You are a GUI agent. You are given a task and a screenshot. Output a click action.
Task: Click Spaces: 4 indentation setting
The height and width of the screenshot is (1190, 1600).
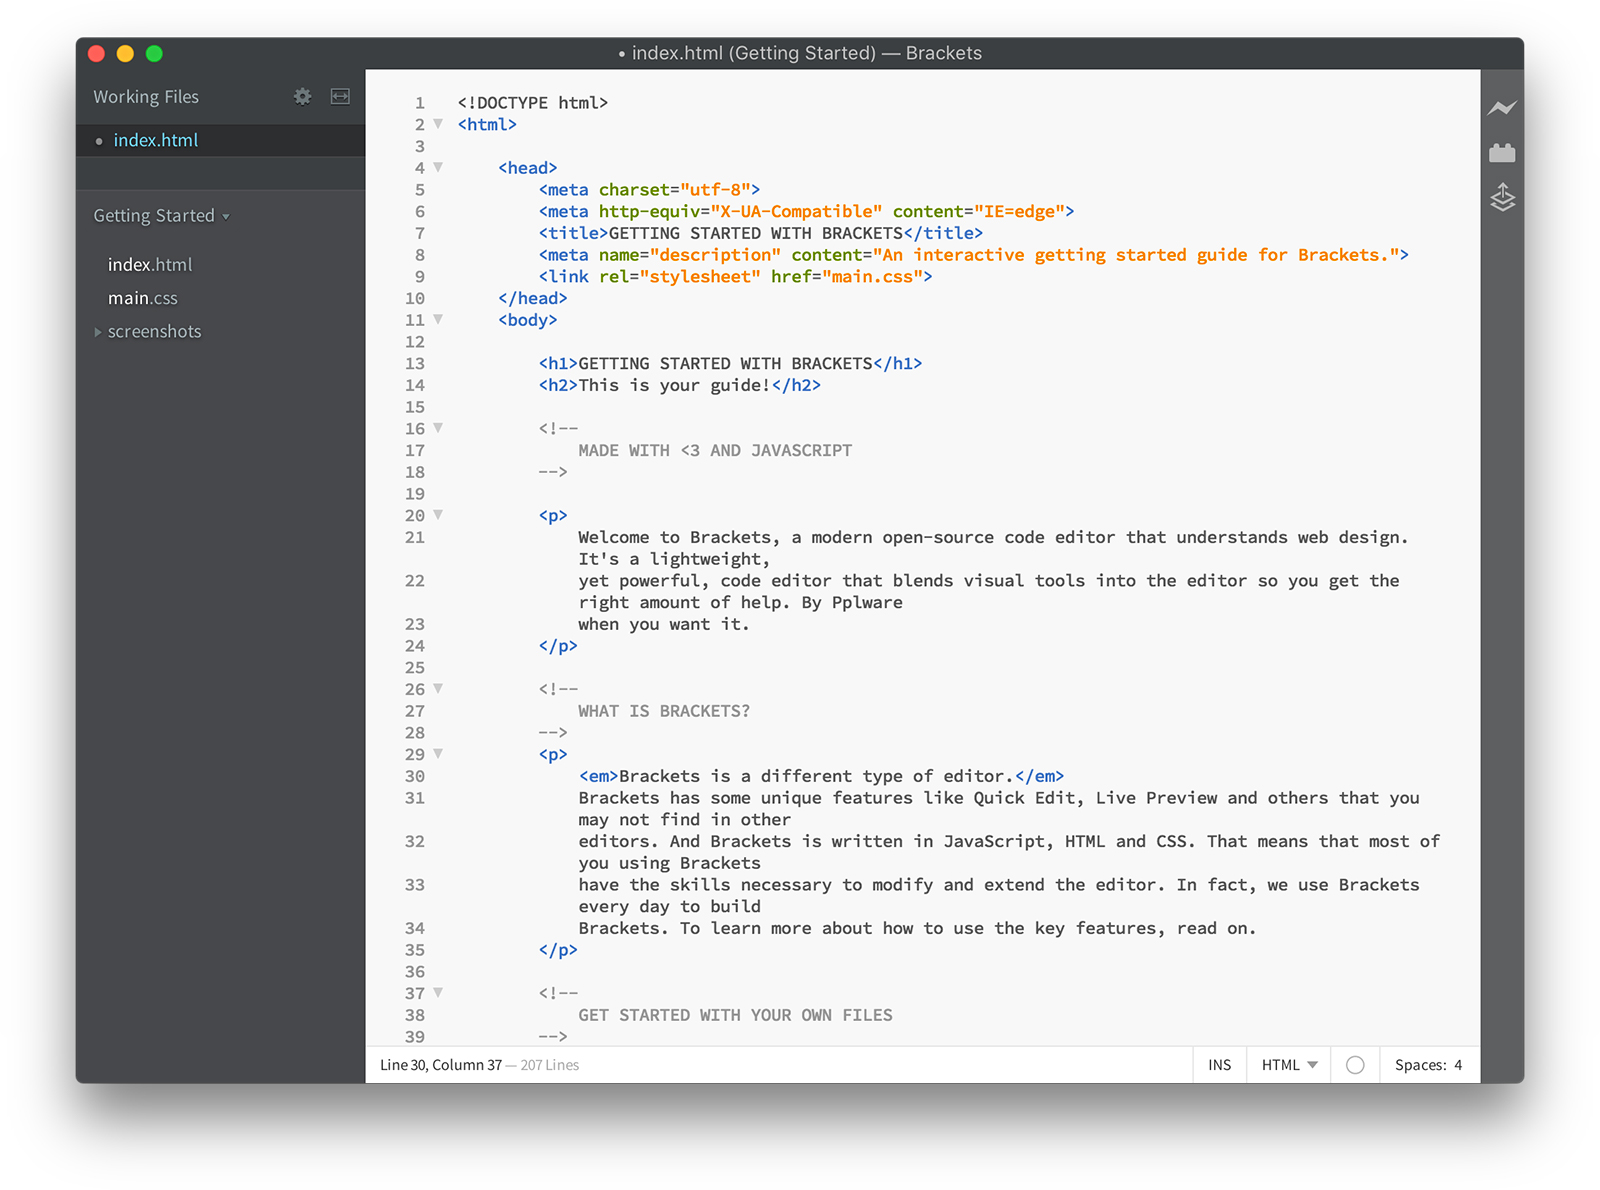coord(1428,1065)
